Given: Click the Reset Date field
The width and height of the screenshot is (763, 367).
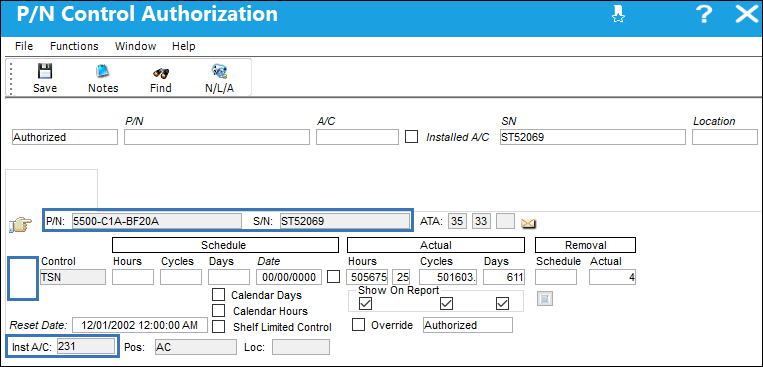Looking at the screenshot, I should pyautogui.click(x=140, y=325).
